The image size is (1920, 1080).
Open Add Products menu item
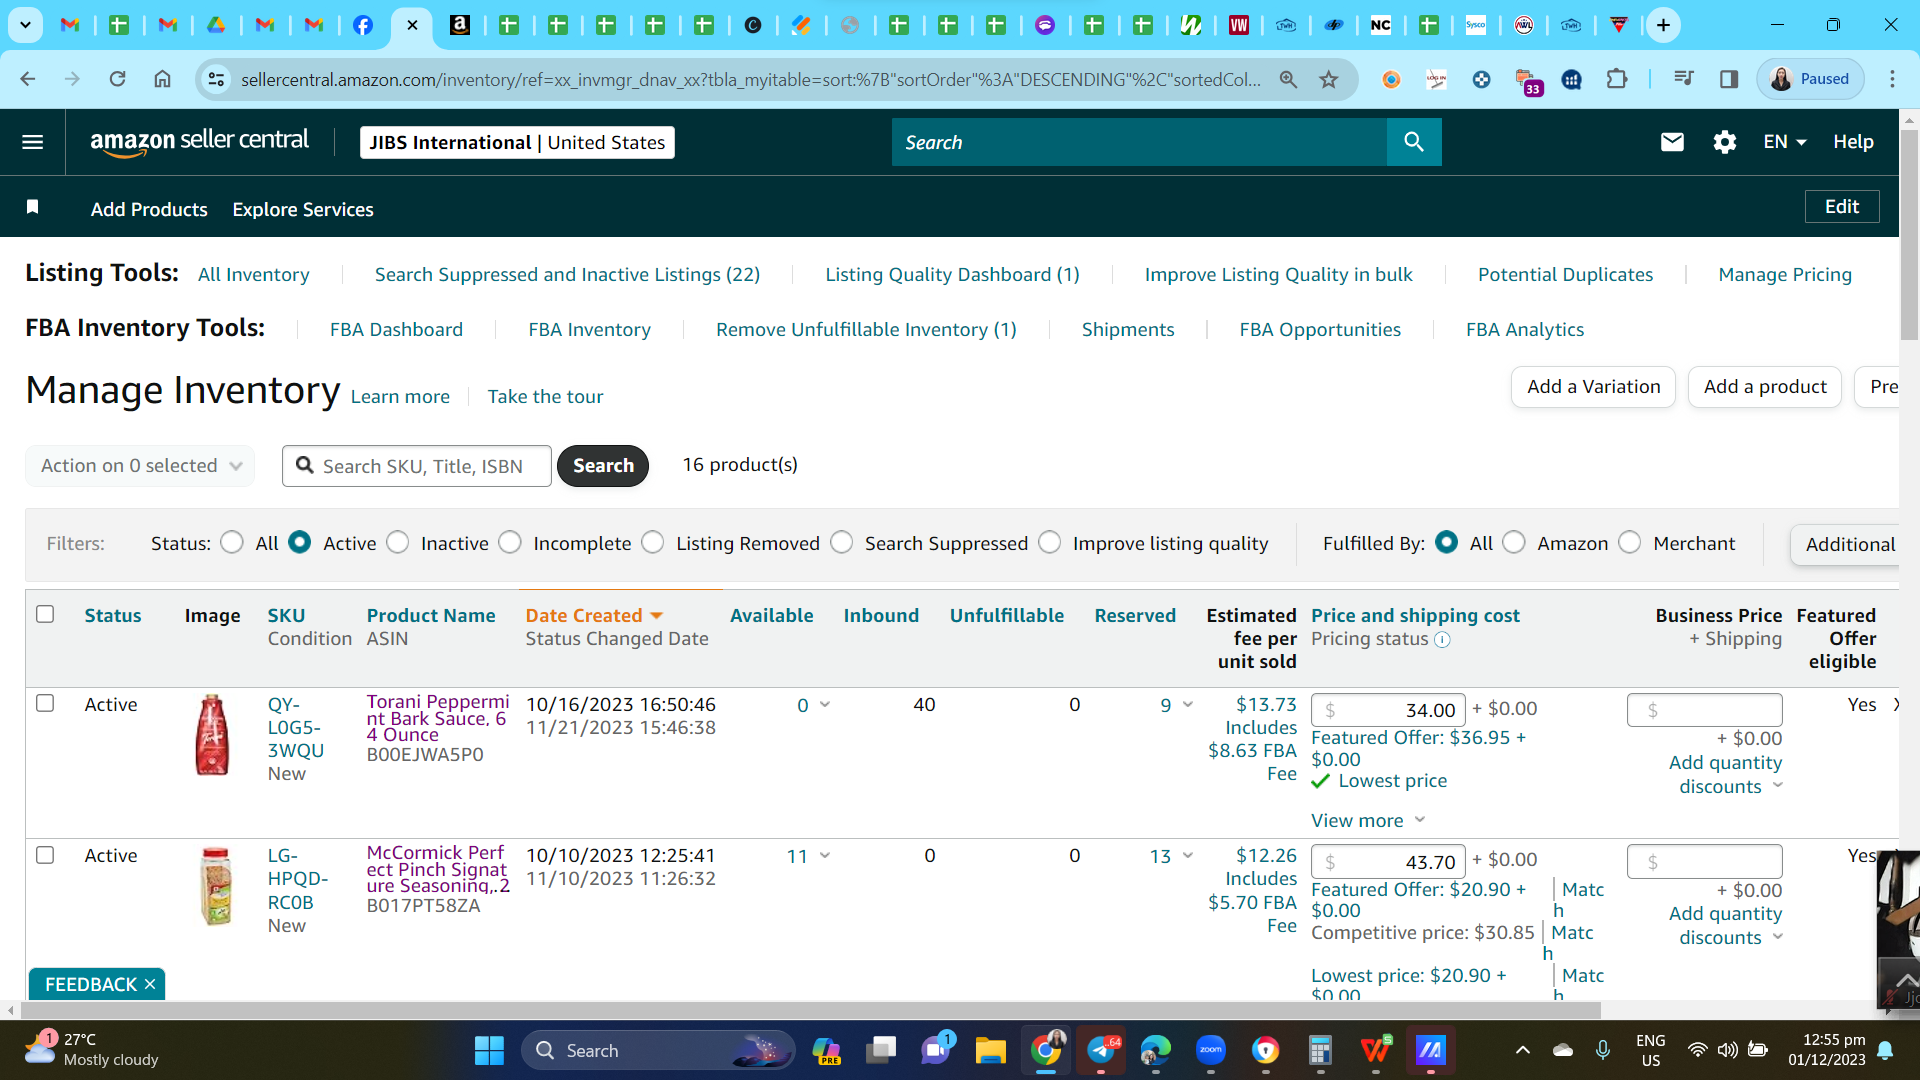tap(149, 209)
